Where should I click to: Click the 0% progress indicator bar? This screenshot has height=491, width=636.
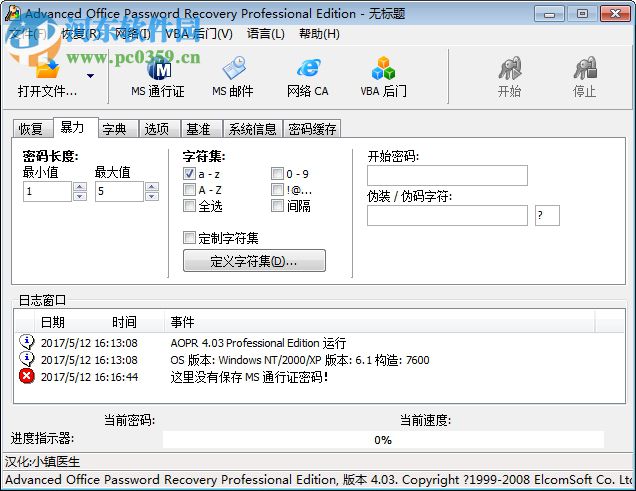[x=383, y=440]
